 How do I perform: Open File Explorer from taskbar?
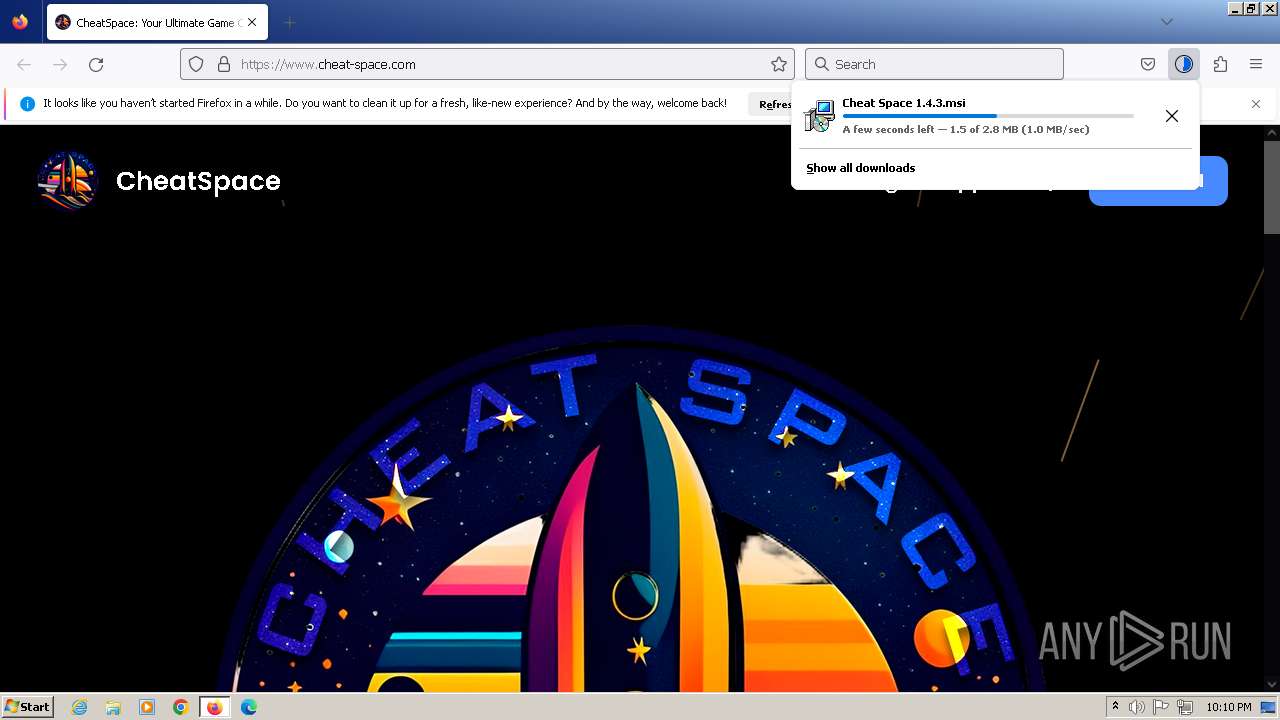[113, 707]
